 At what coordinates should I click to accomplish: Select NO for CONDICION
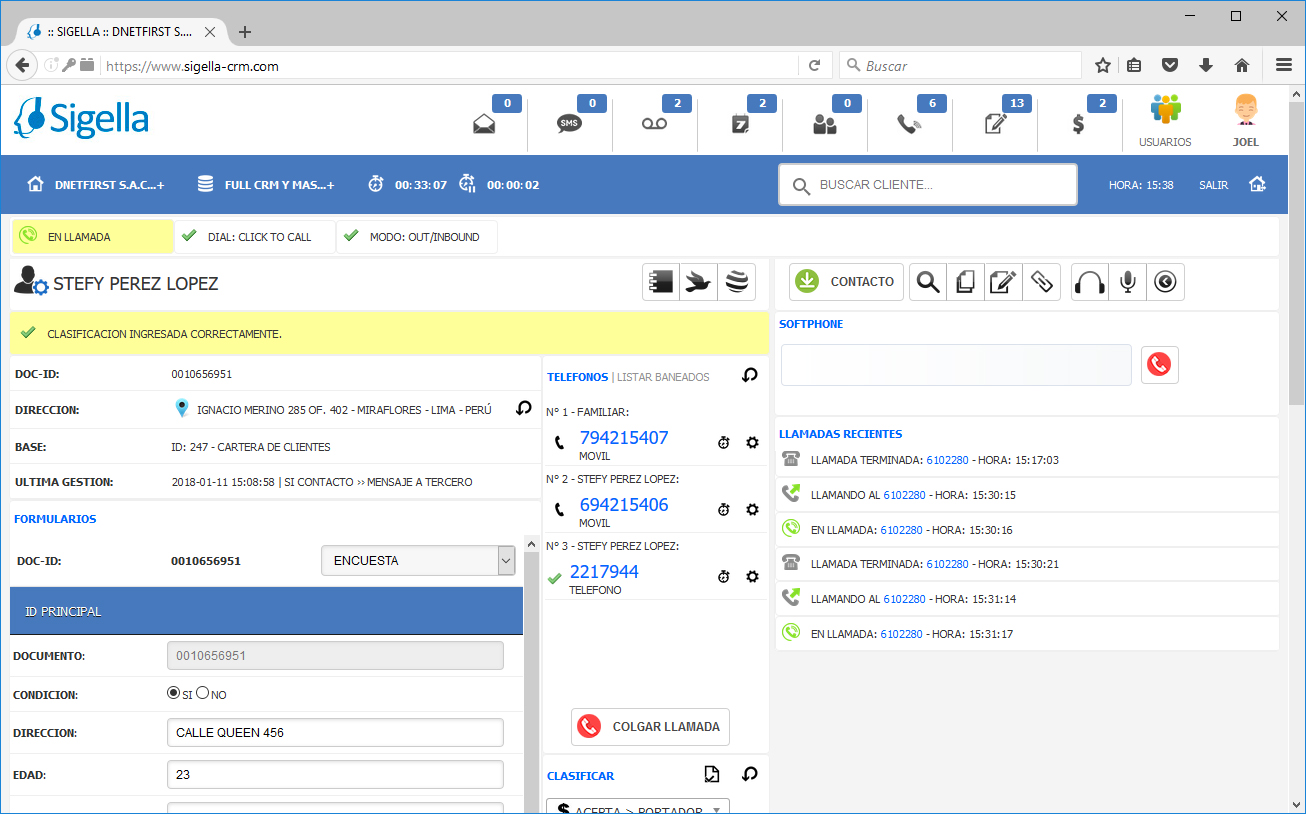point(203,693)
